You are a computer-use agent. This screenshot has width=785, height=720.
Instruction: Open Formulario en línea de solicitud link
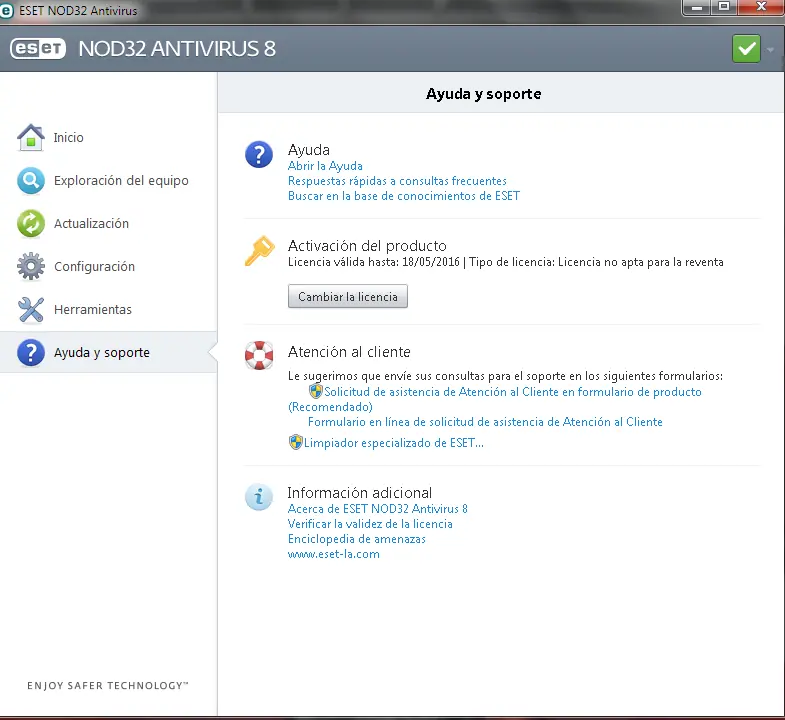click(x=485, y=422)
